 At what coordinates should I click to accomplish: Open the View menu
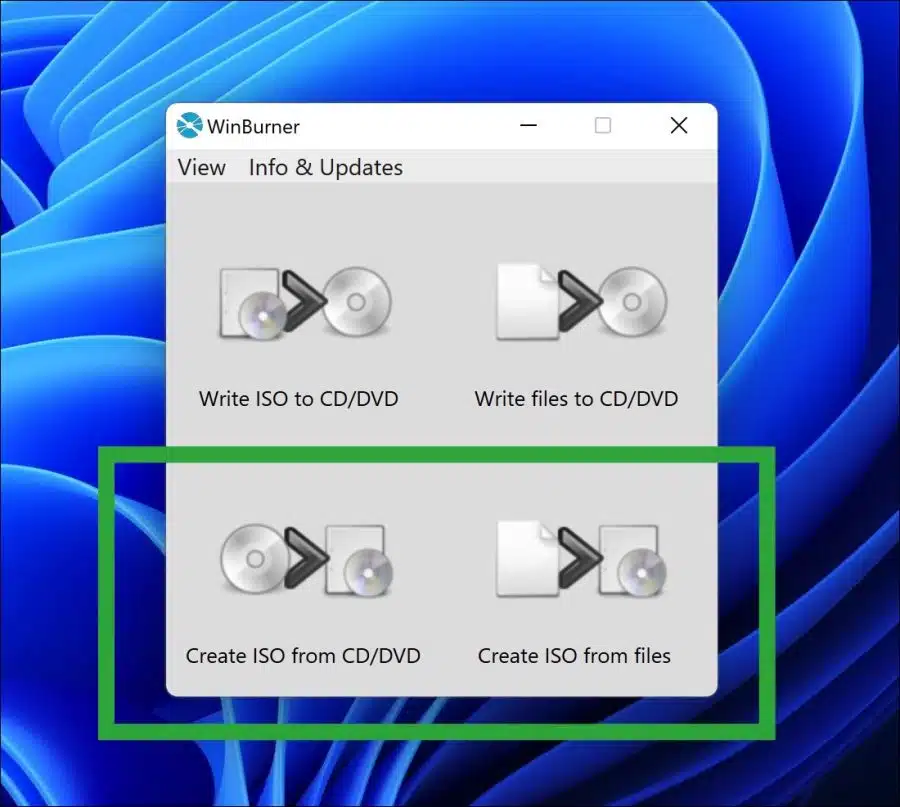click(201, 168)
